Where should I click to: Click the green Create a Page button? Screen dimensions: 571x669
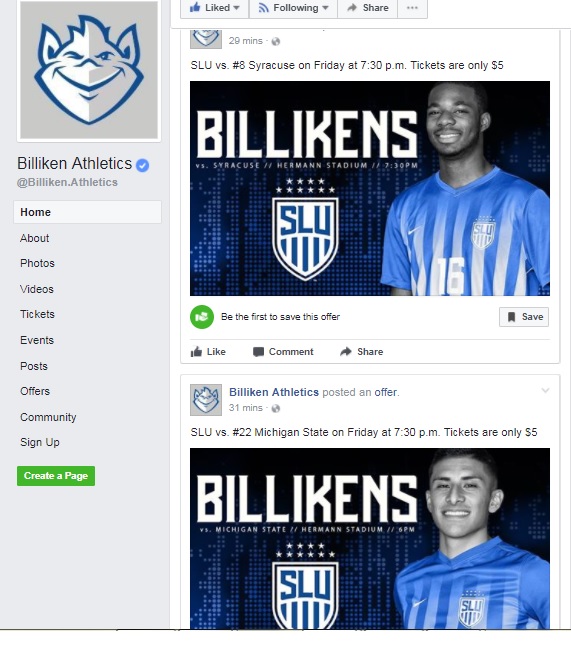tap(56, 476)
